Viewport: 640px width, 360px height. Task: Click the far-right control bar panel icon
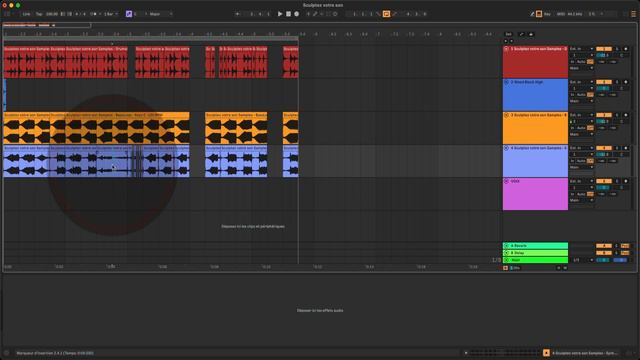pos(633,14)
